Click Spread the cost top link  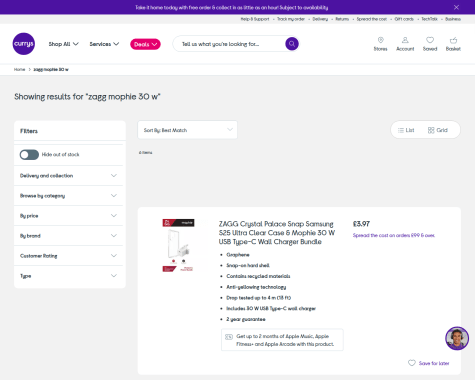pos(372,19)
